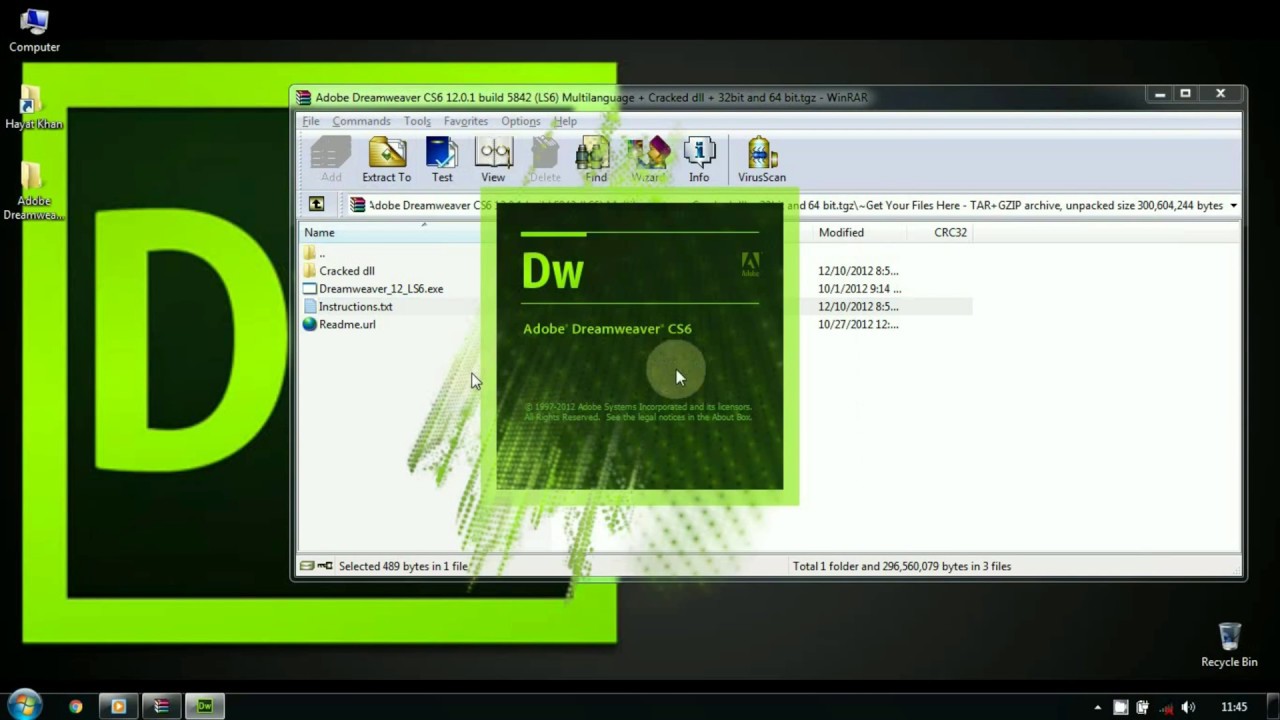Open the media player taskbar icon
The height and width of the screenshot is (720, 1280).
118,706
